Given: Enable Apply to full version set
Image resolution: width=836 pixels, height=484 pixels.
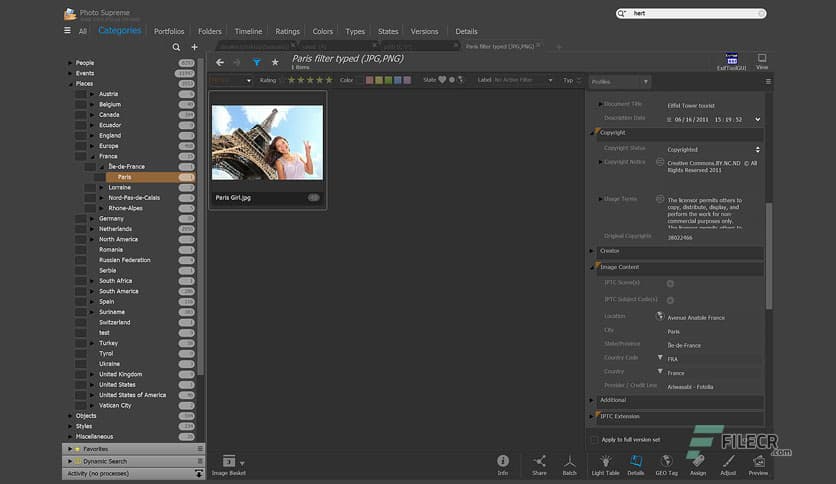Looking at the screenshot, I should pyautogui.click(x=595, y=439).
